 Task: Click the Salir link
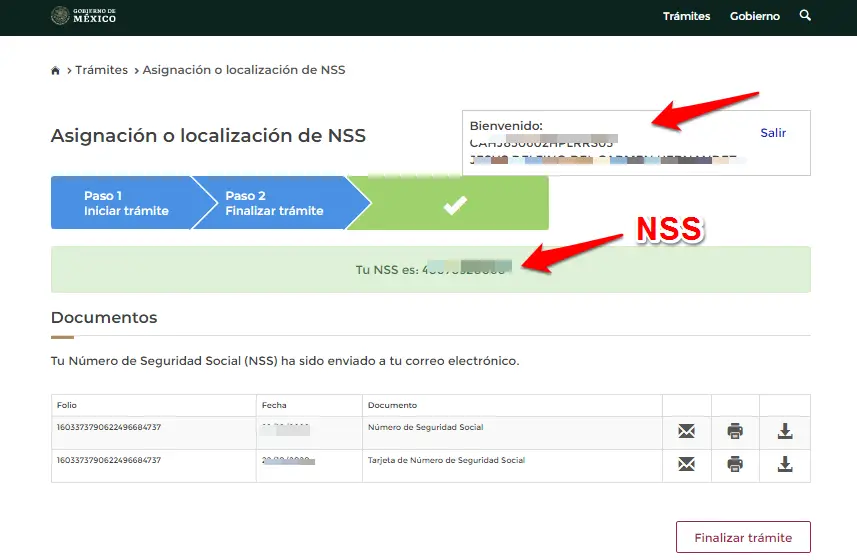pyautogui.click(x=773, y=133)
